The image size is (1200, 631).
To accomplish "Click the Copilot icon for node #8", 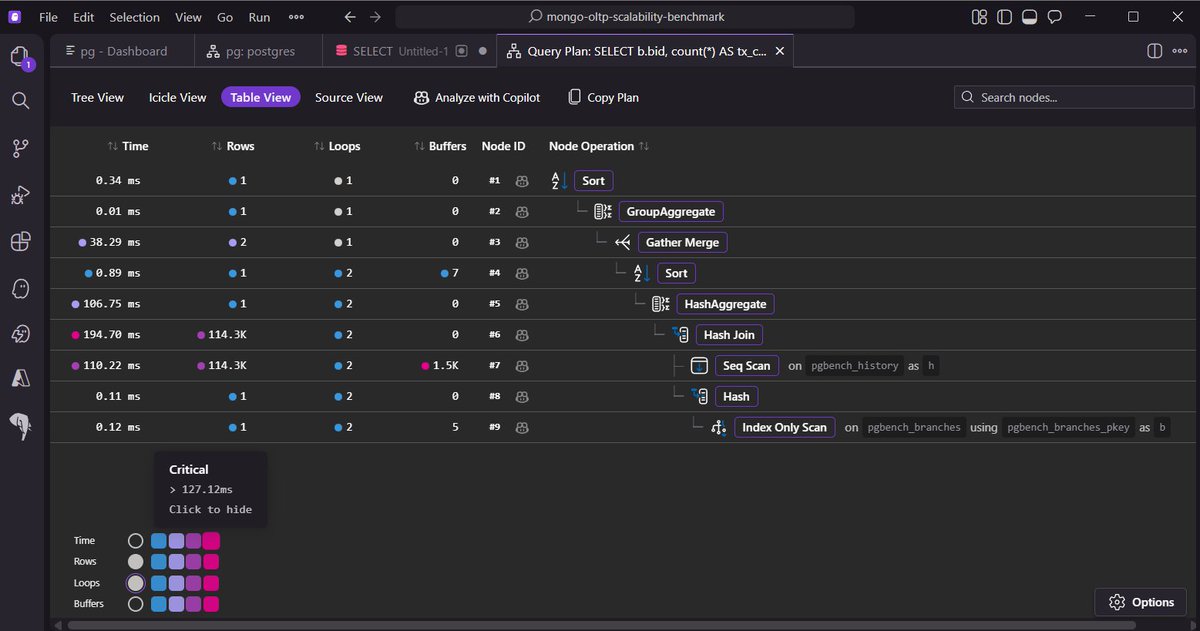I will pos(522,397).
